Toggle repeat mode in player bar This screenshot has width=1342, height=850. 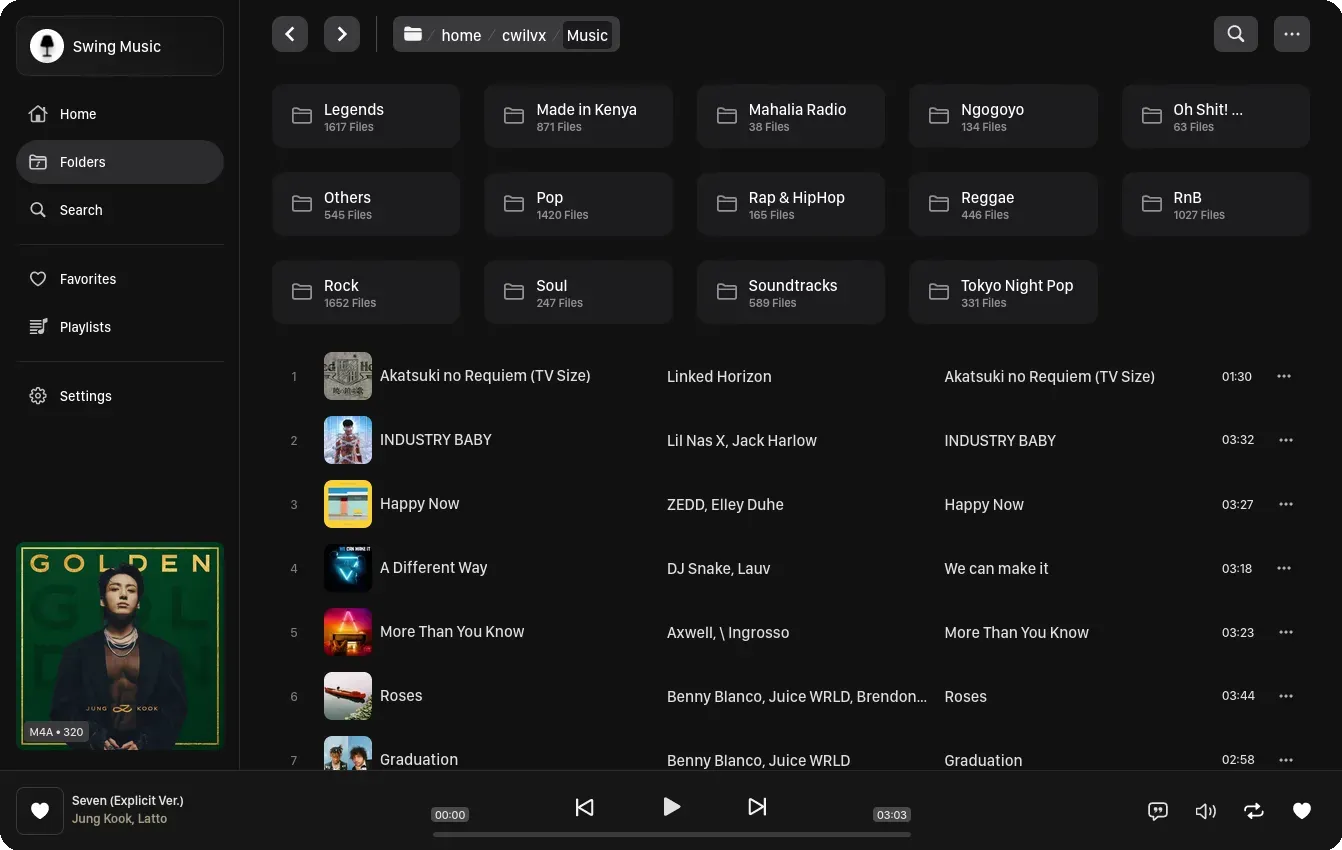point(1254,811)
